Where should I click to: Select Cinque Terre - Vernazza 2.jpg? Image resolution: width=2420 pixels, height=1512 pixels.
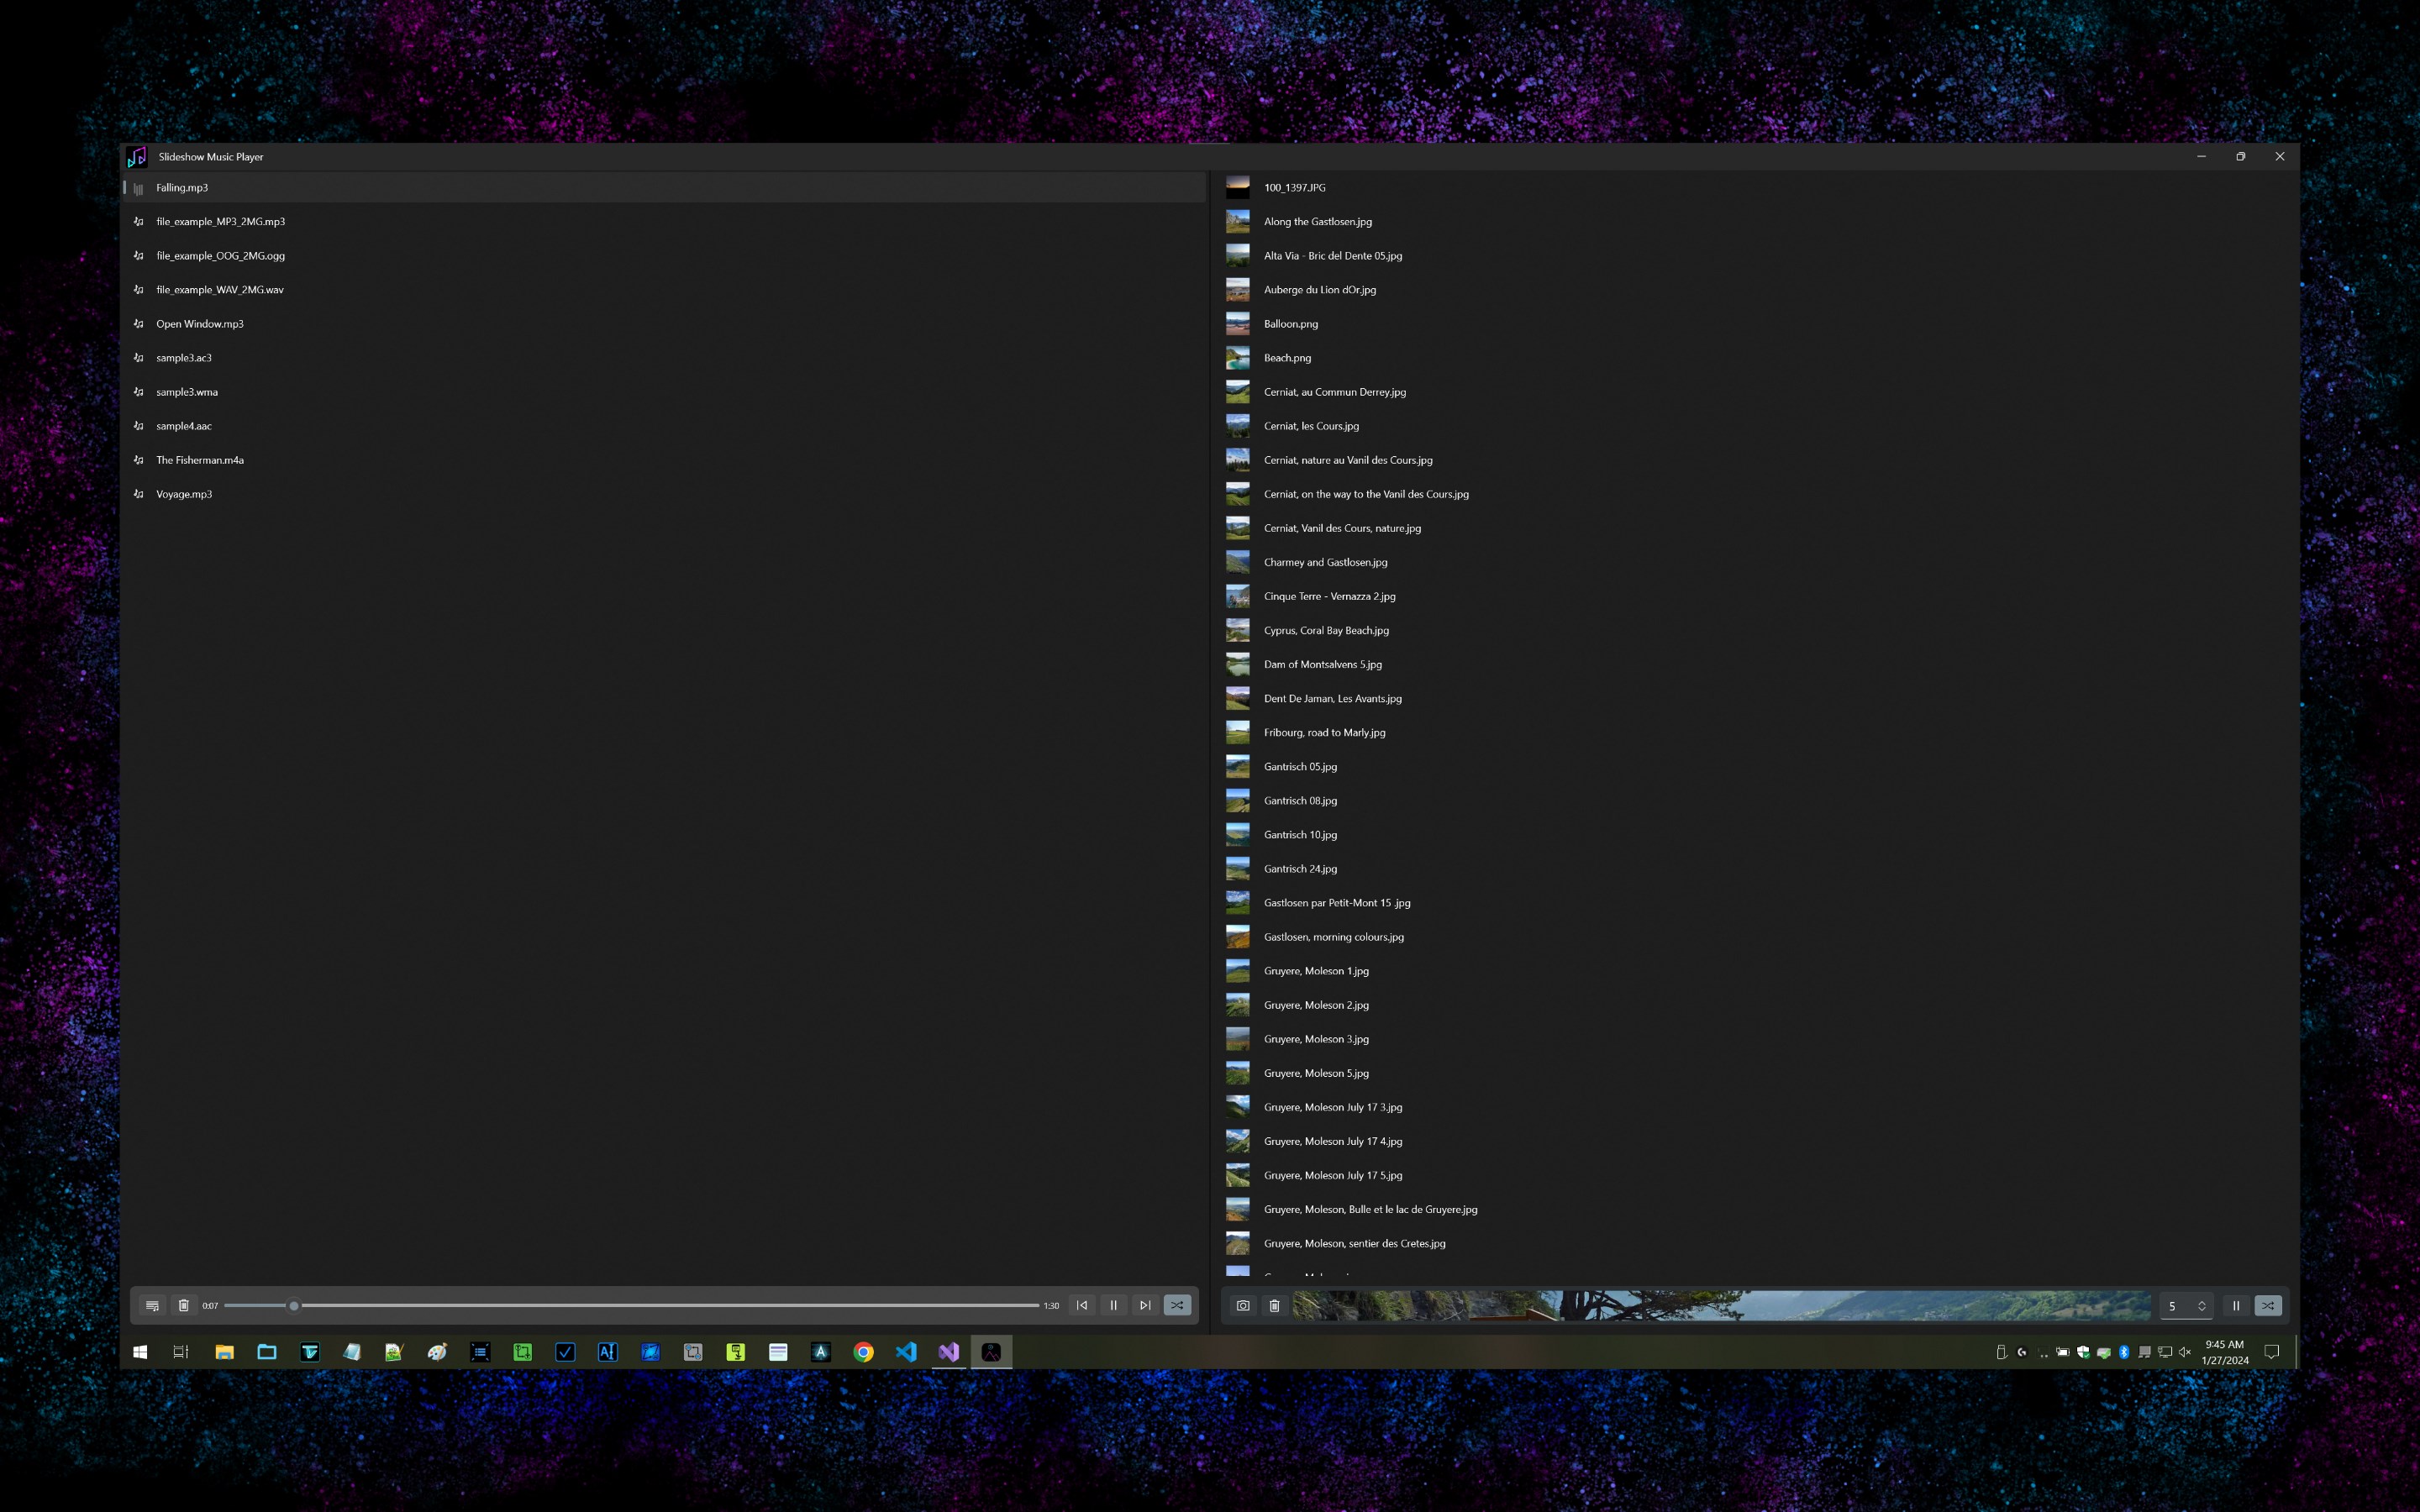click(x=1329, y=596)
